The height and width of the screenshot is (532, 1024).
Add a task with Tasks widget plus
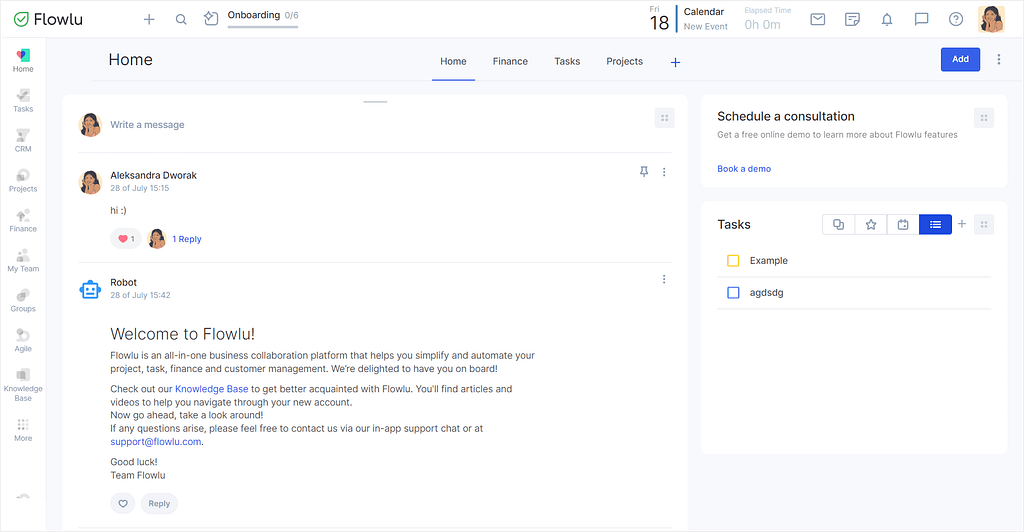(962, 224)
